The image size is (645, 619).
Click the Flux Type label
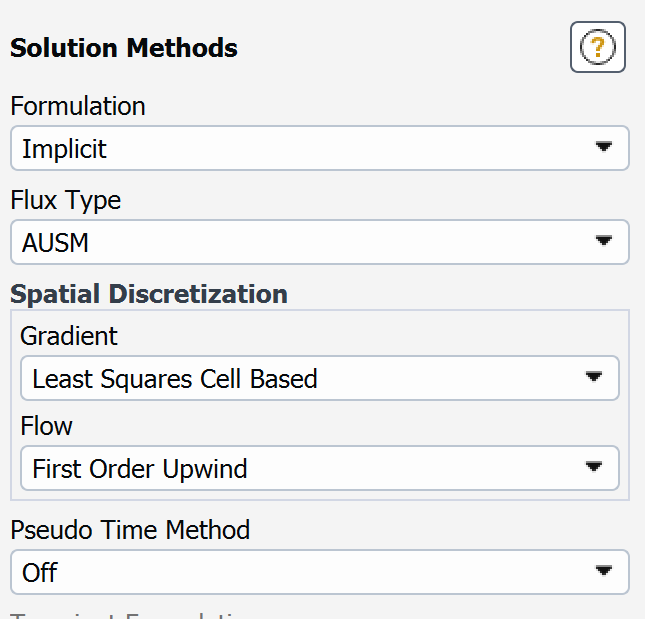pyautogui.click(x=66, y=200)
